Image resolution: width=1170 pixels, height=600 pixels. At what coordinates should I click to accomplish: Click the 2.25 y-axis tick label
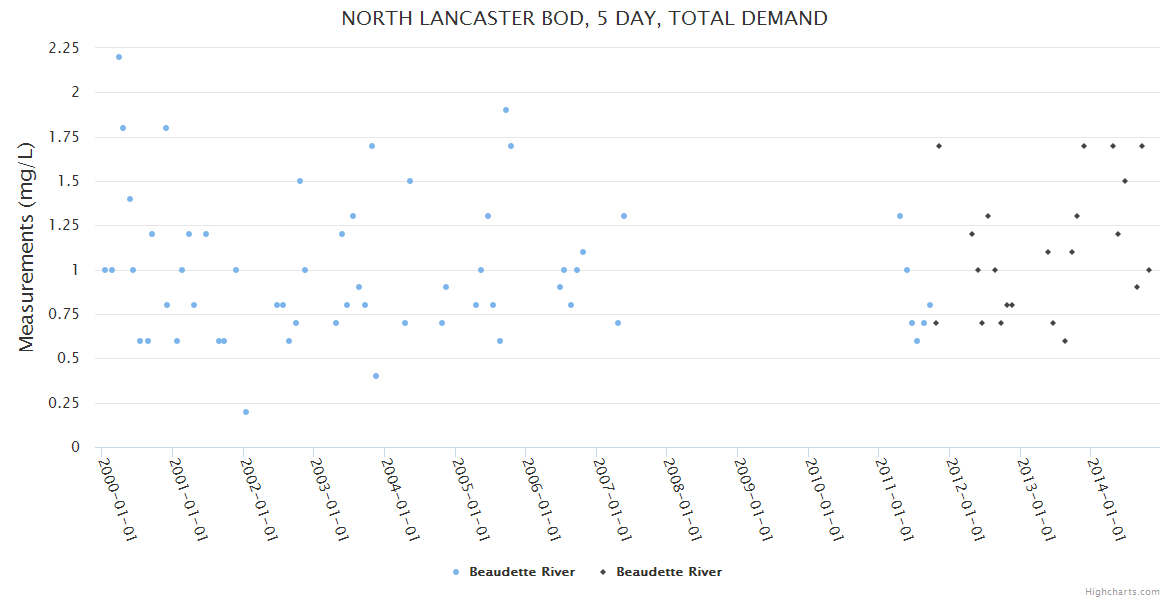[62, 47]
